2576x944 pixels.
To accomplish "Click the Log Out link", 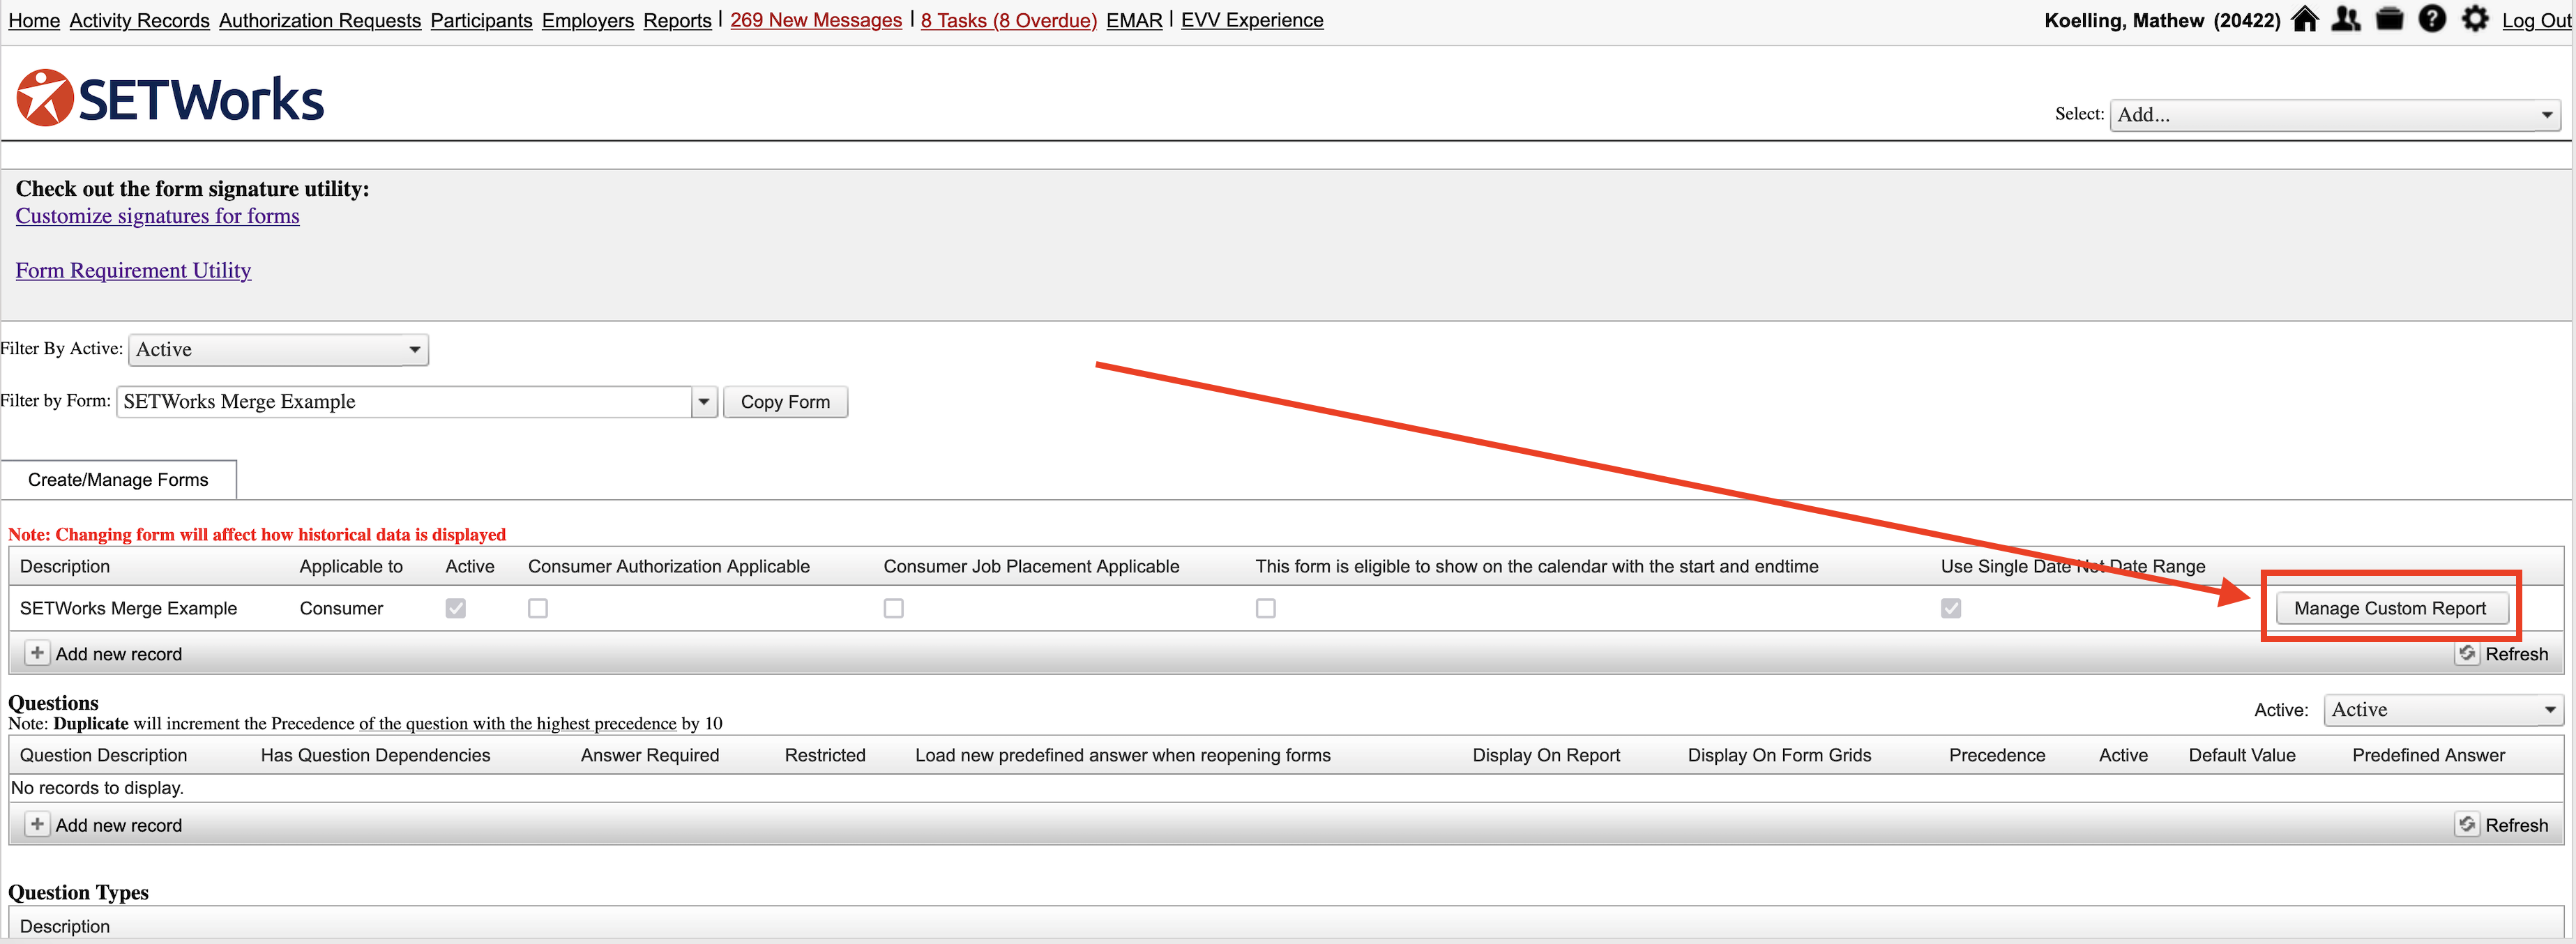I will (2537, 20).
